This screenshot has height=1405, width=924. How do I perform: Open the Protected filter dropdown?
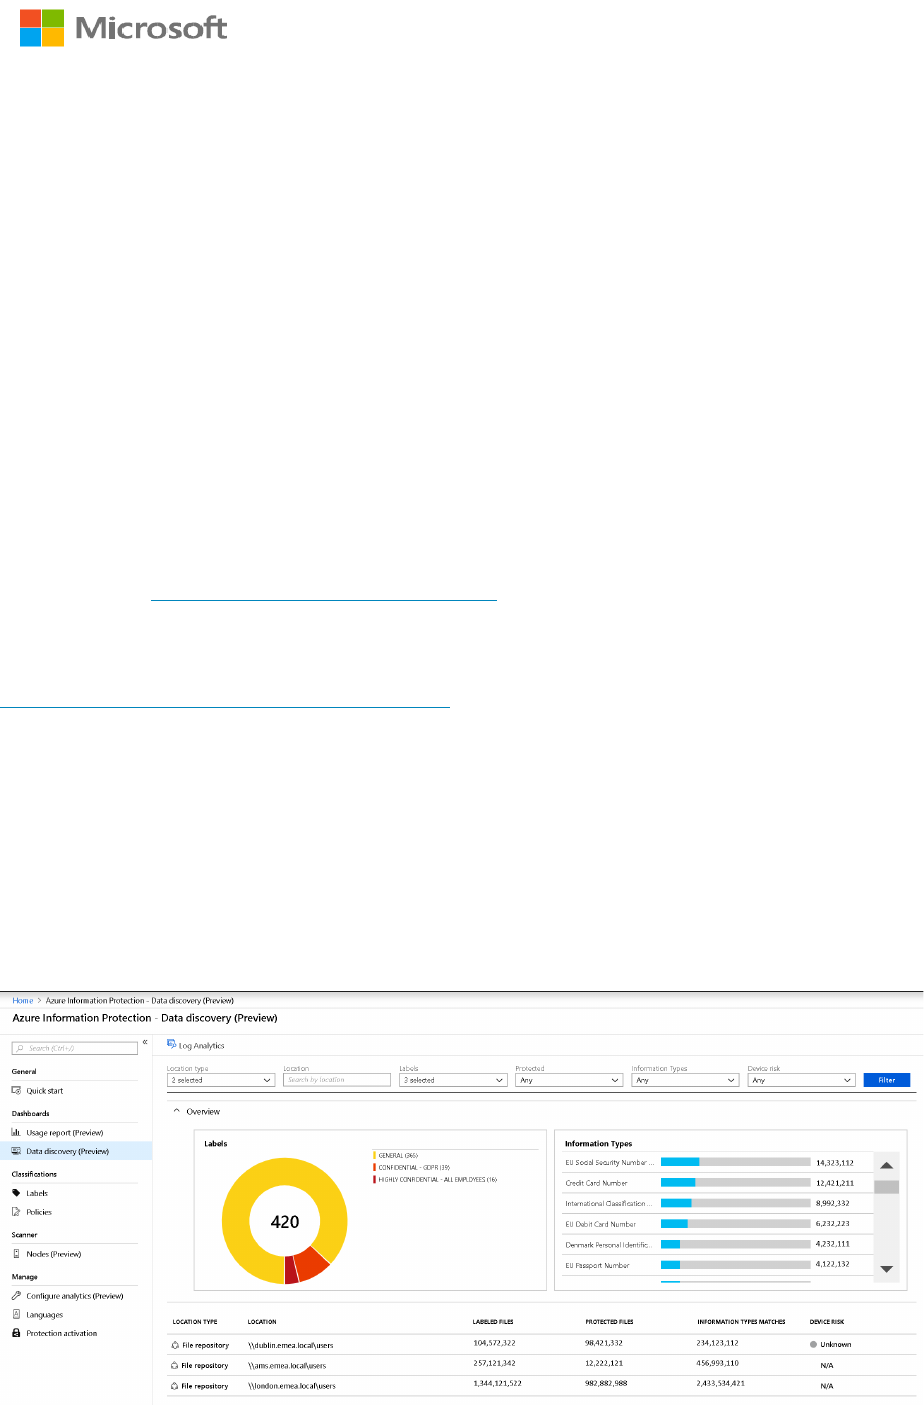tap(569, 1080)
